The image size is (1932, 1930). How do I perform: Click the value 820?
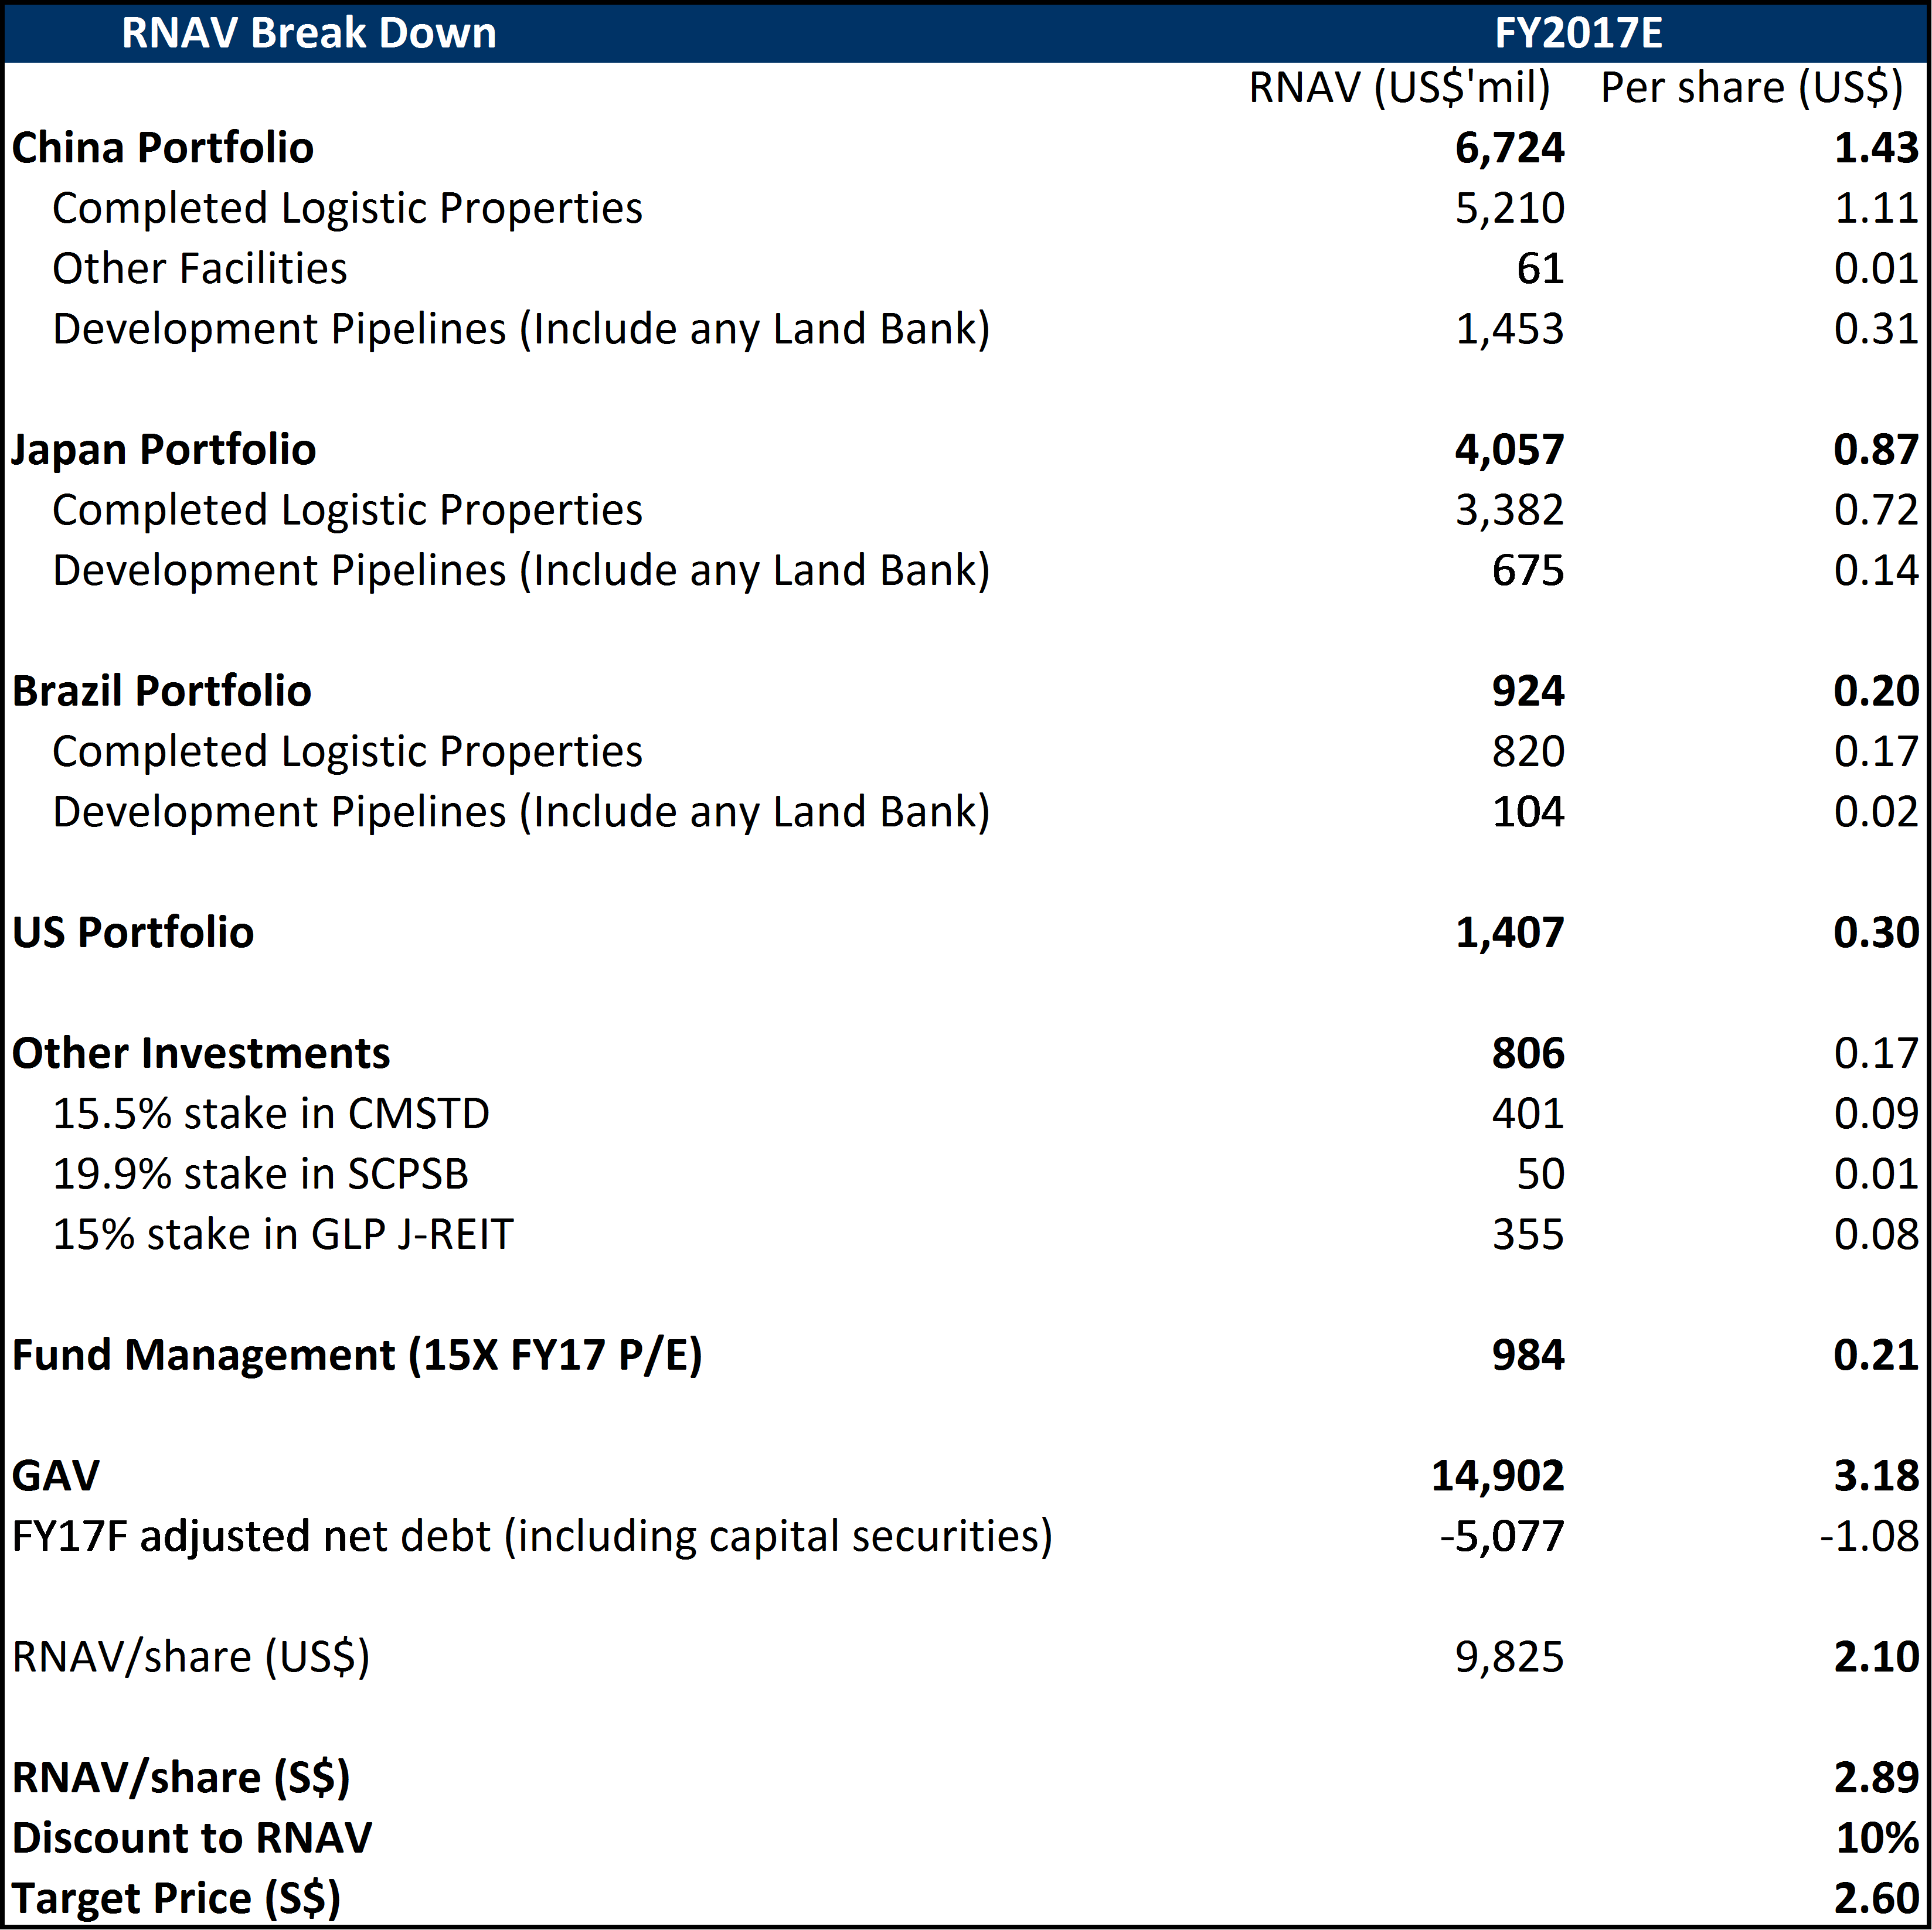1528,751
